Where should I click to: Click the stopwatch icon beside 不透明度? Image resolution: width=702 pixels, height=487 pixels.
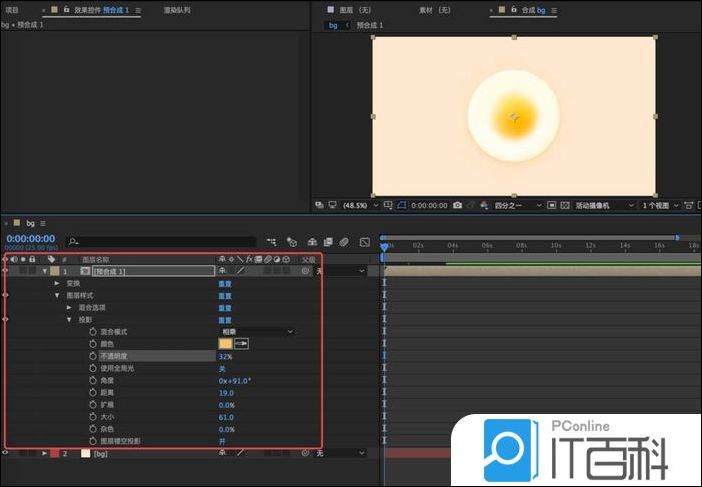93,356
